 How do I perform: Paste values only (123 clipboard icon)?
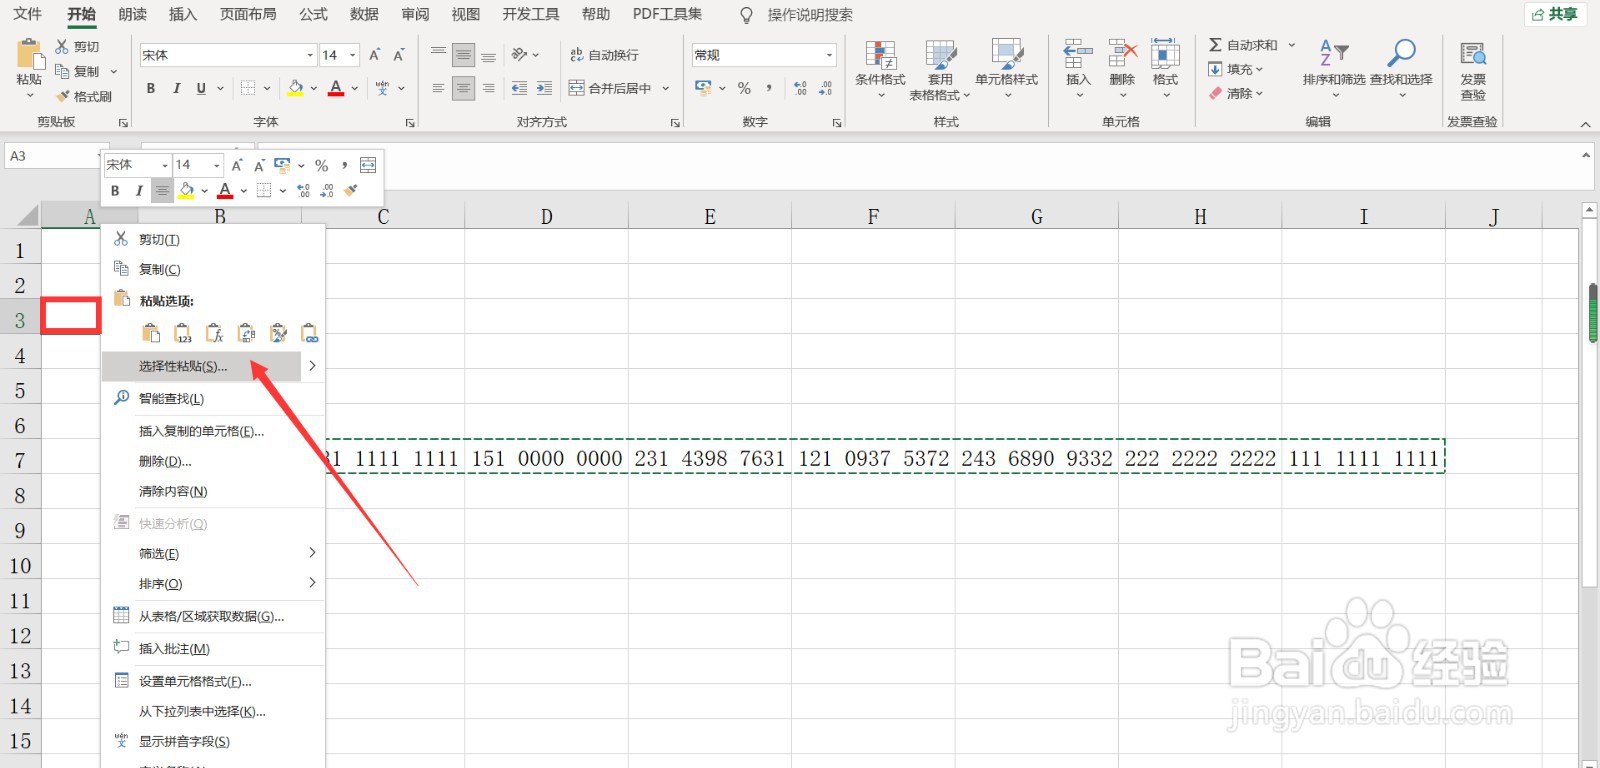[183, 333]
